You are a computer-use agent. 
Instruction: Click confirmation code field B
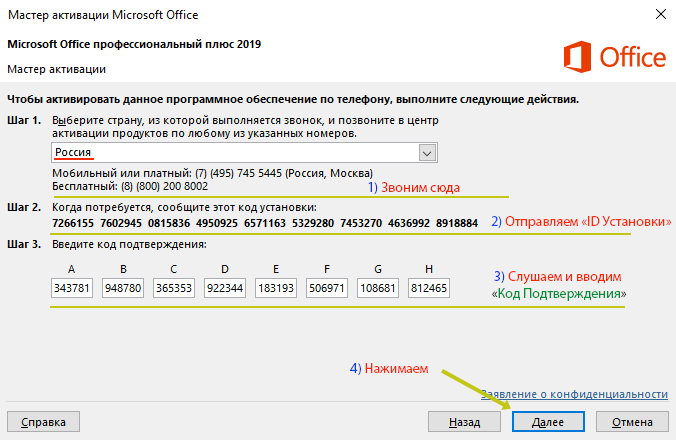point(123,288)
